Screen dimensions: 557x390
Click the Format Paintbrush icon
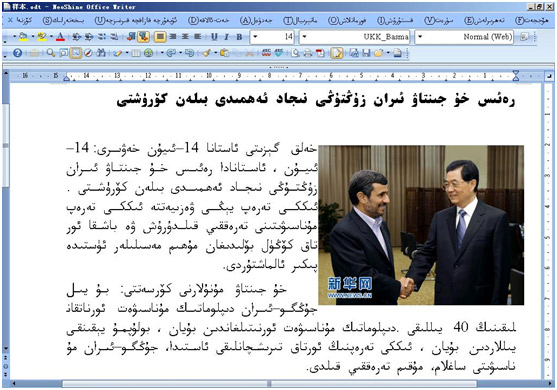207,53
